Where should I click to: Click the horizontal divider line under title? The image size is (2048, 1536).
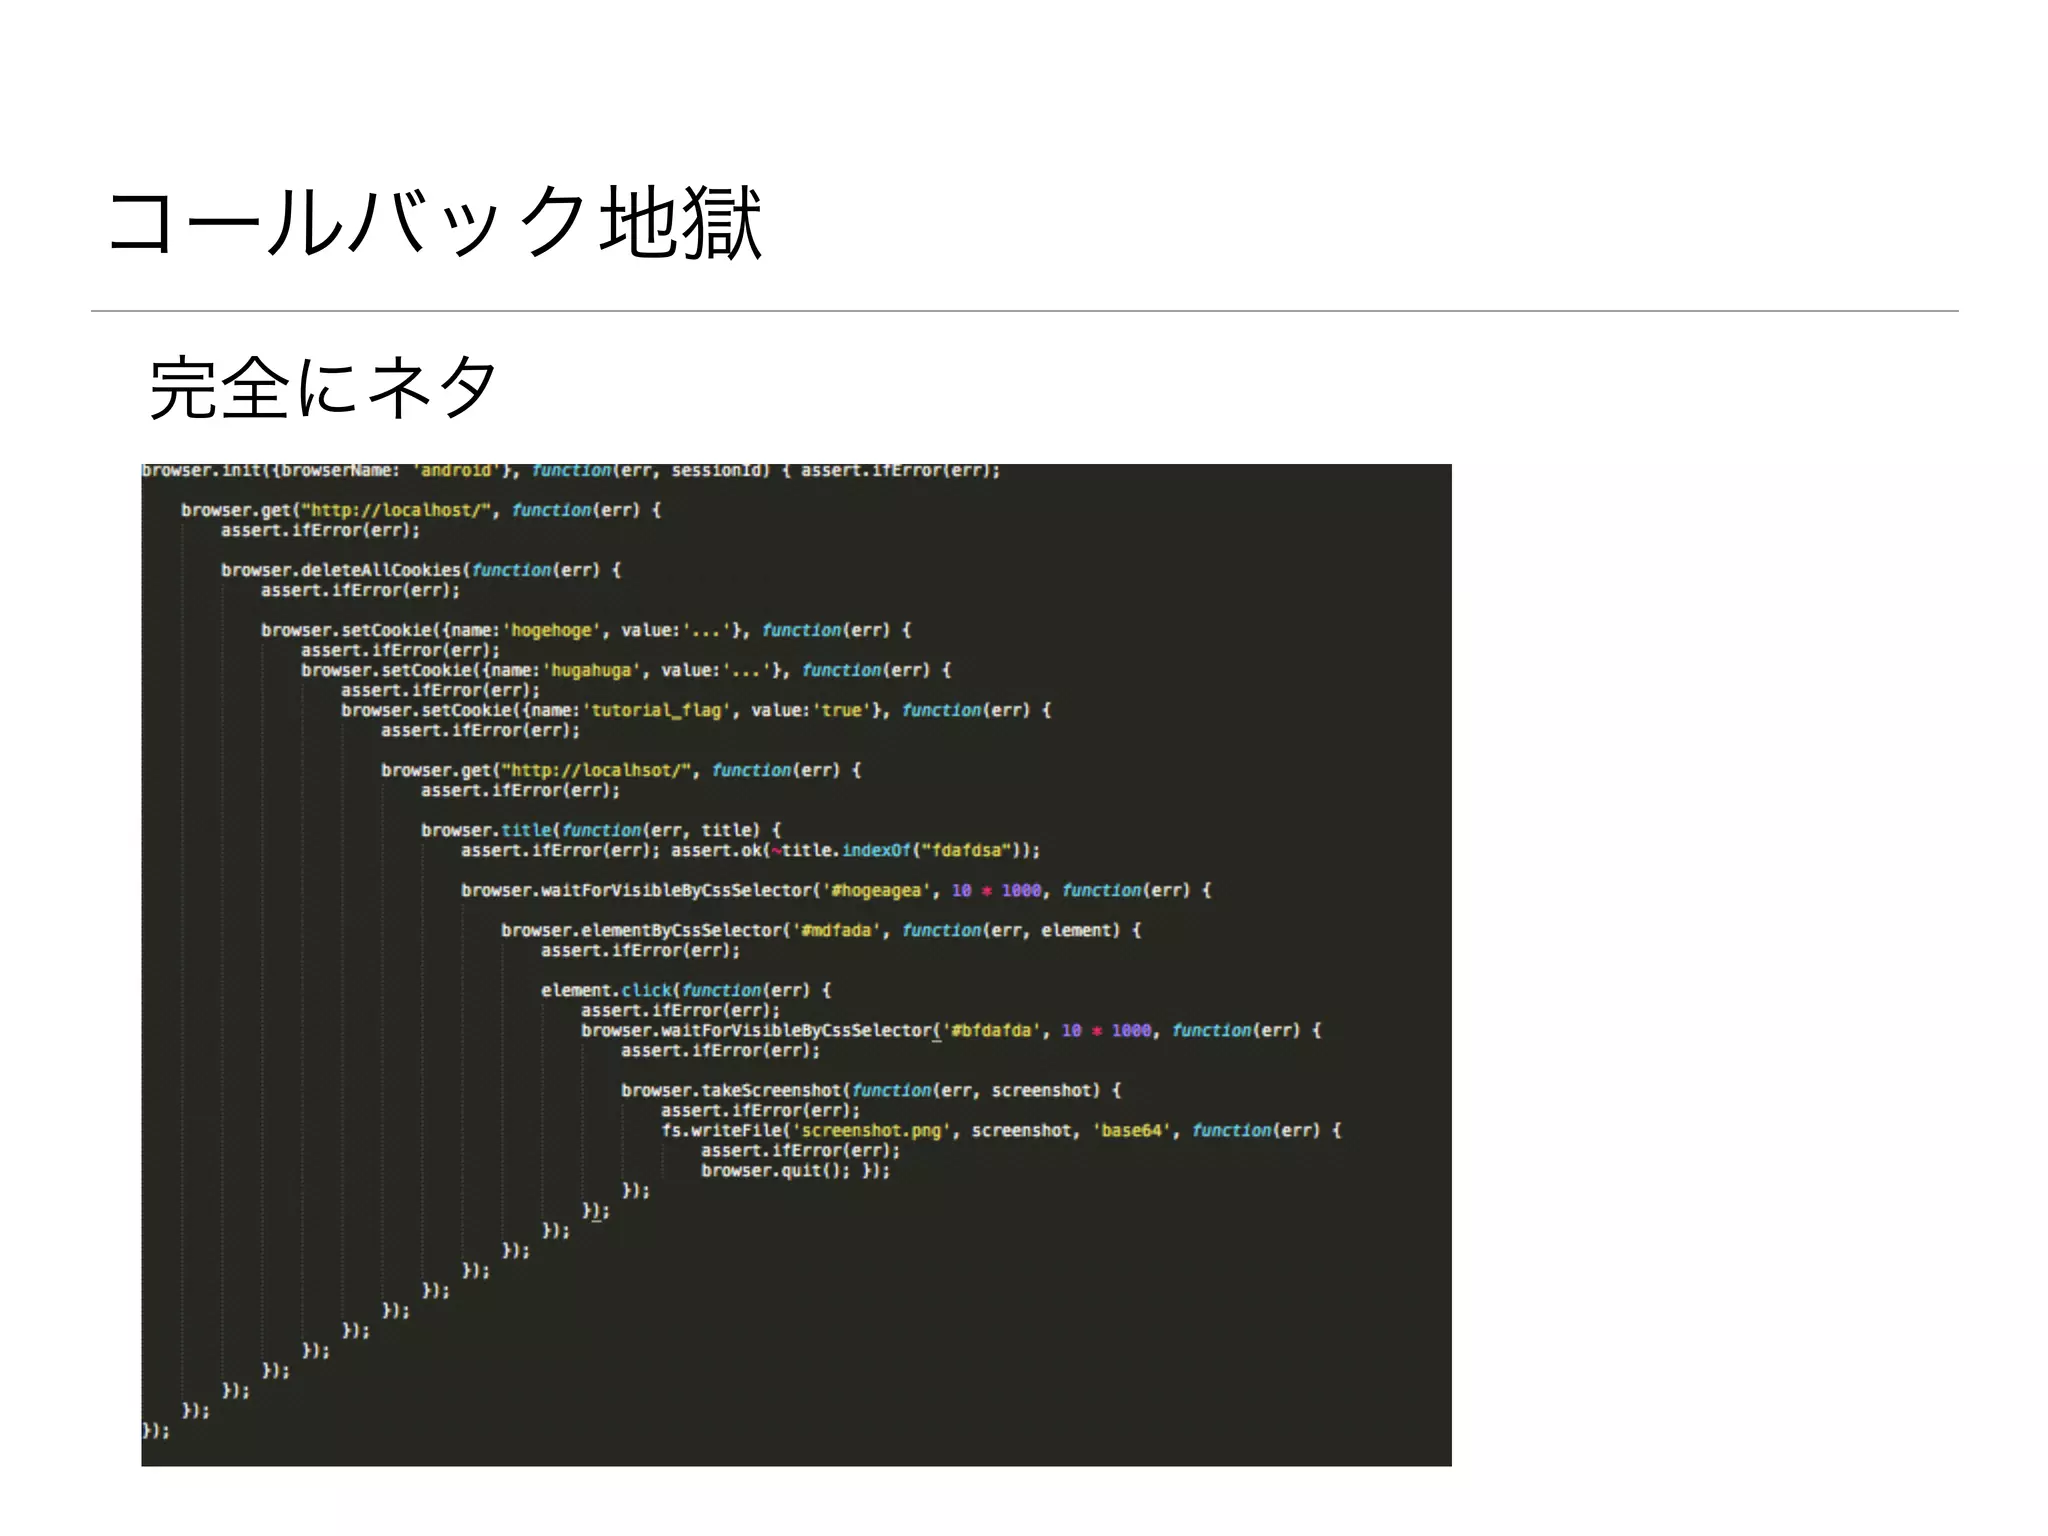[x=1024, y=311]
